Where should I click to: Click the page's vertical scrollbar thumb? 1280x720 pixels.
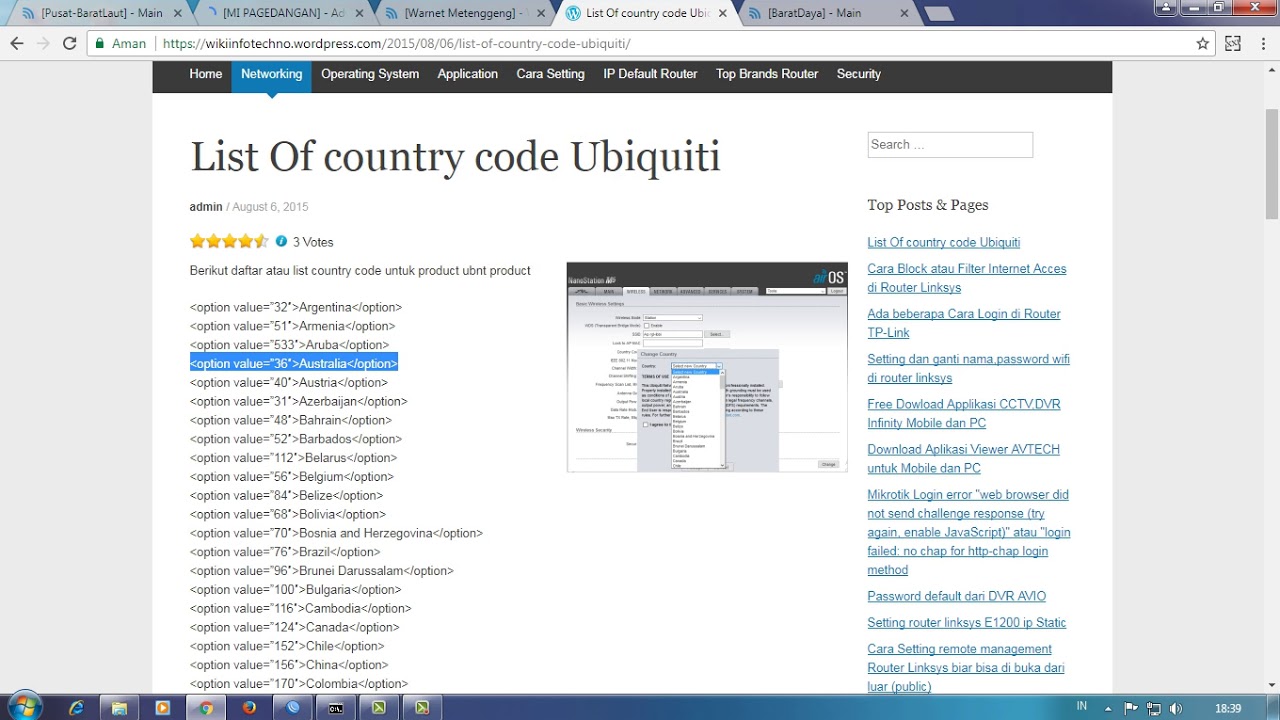1271,162
